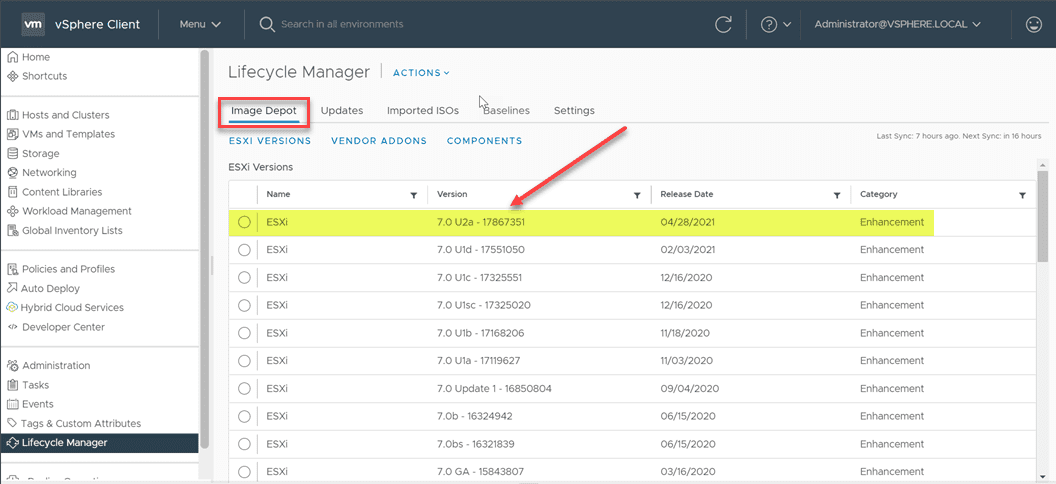The height and width of the screenshot is (484, 1056).
Task: Open the help question mark icon
Action: [x=768, y=24]
